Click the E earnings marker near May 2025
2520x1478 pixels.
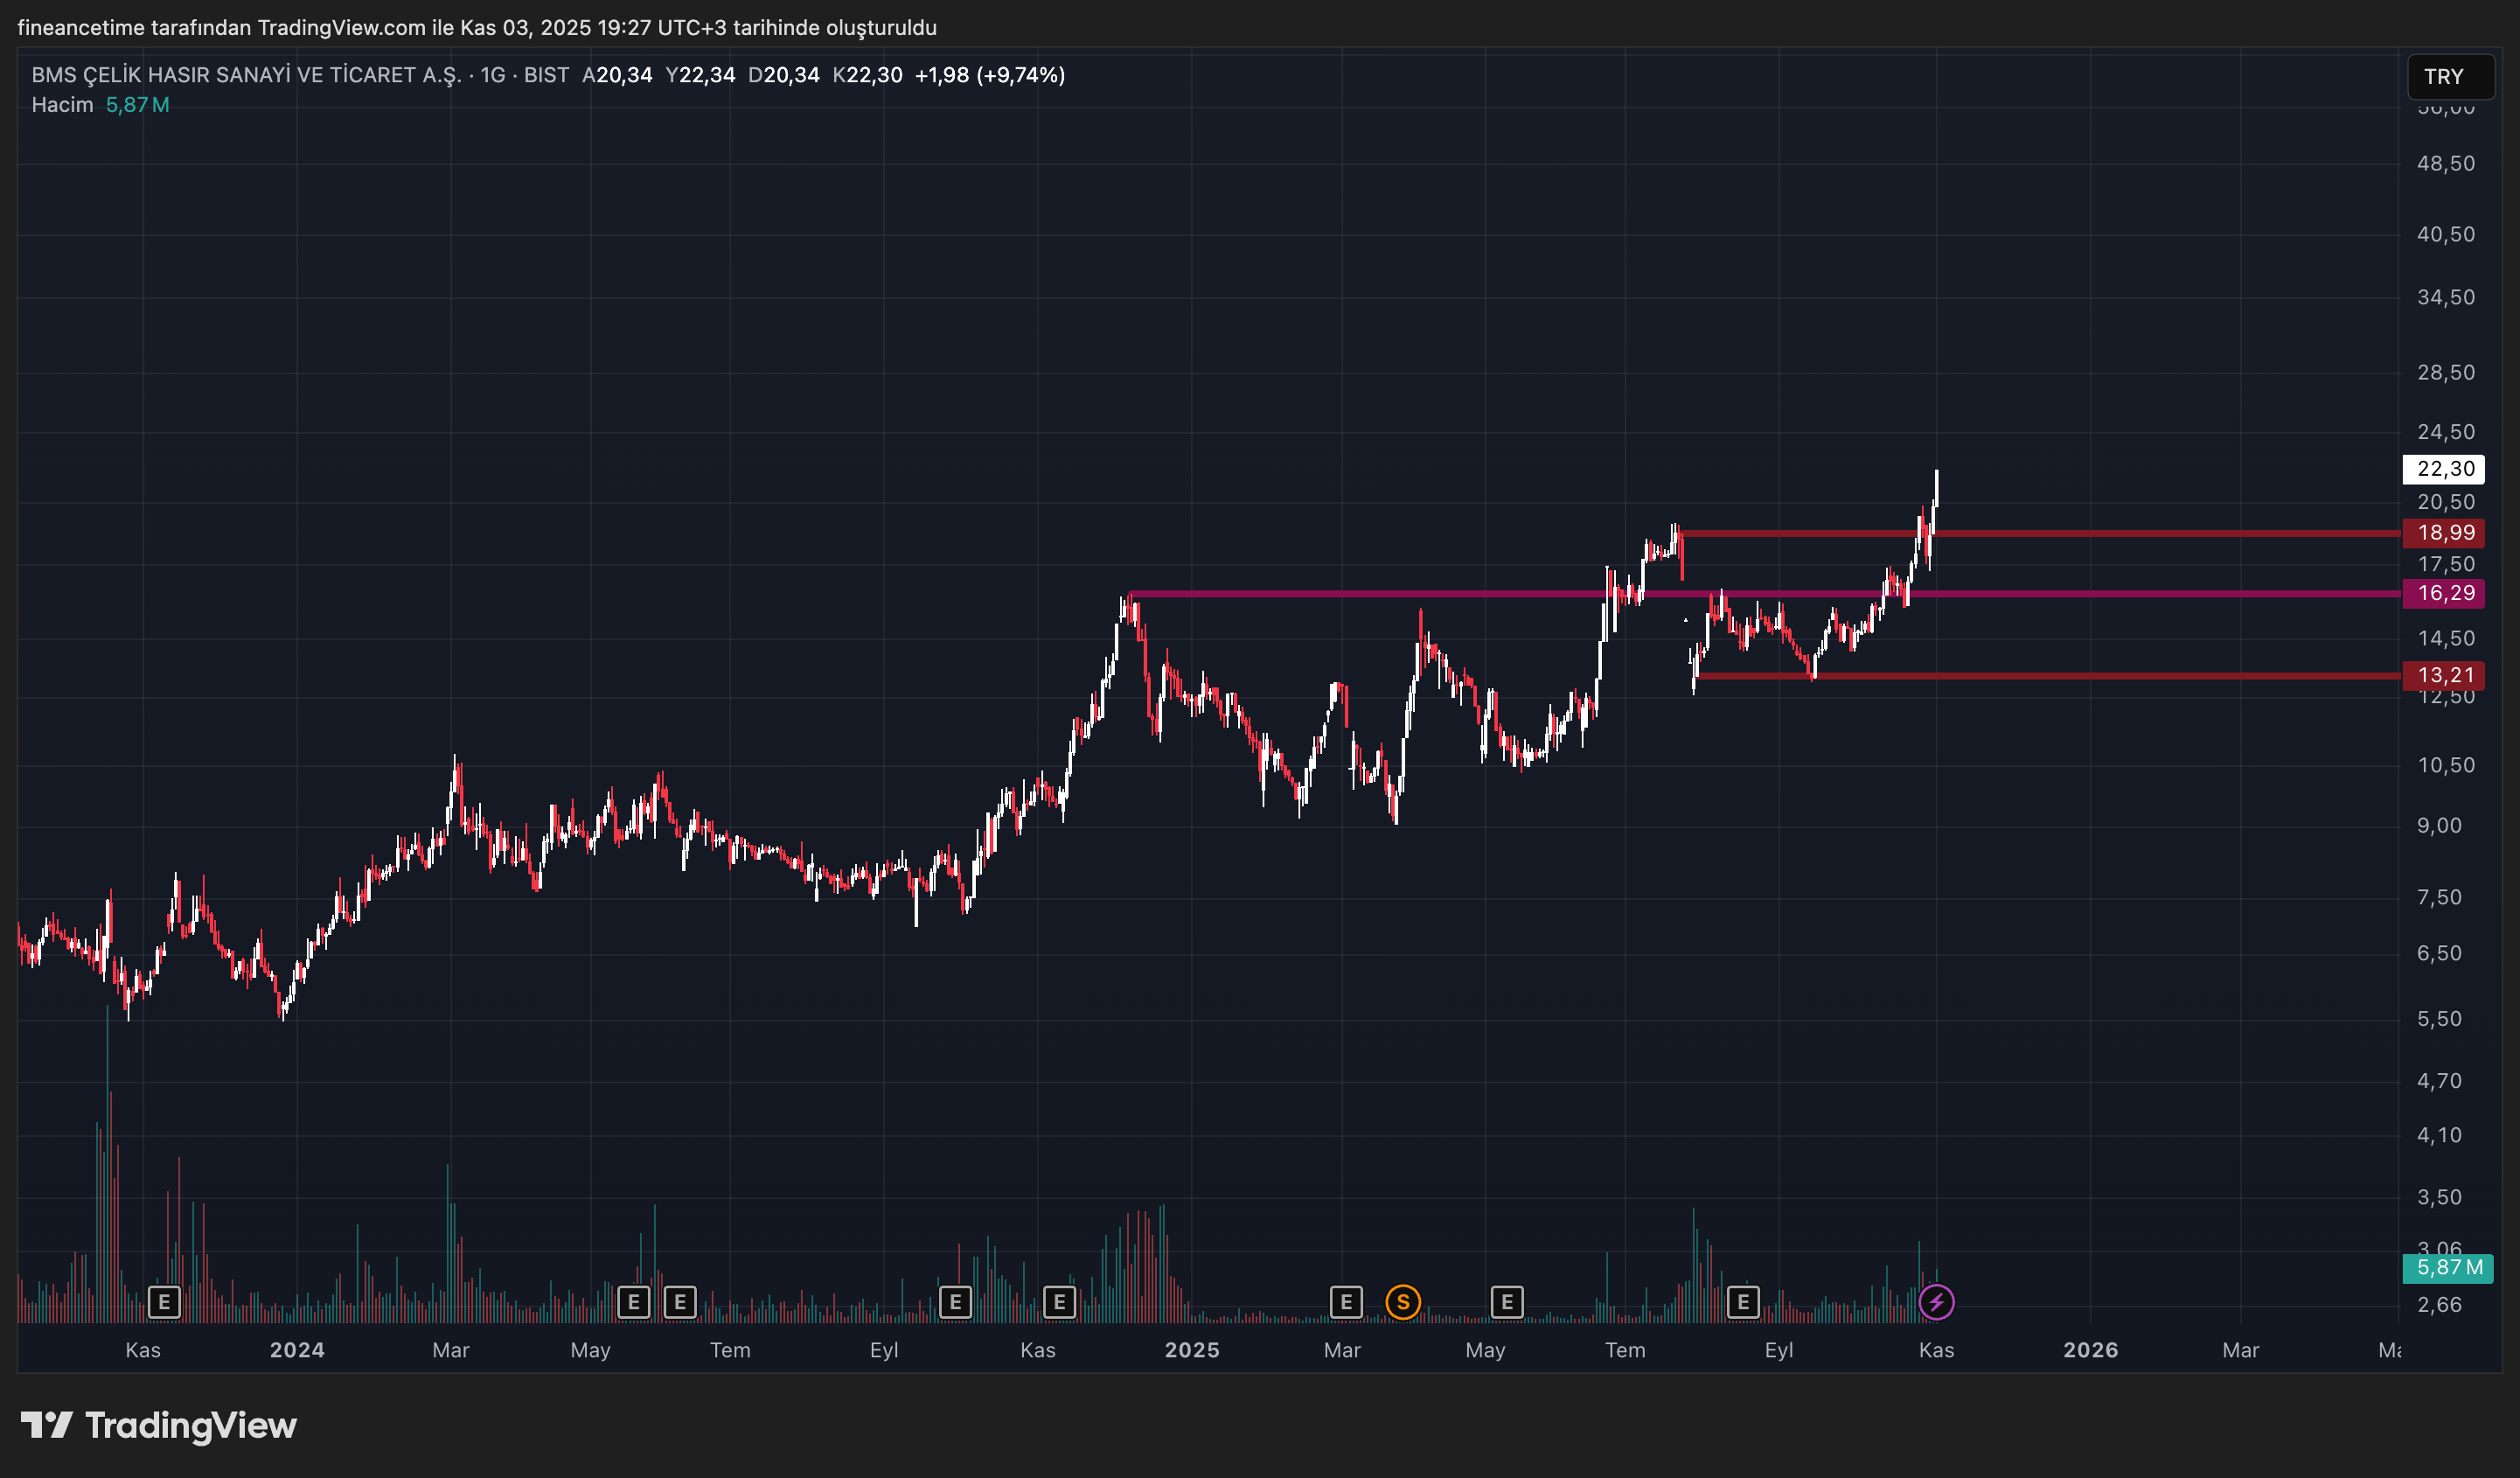click(x=1509, y=1301)
